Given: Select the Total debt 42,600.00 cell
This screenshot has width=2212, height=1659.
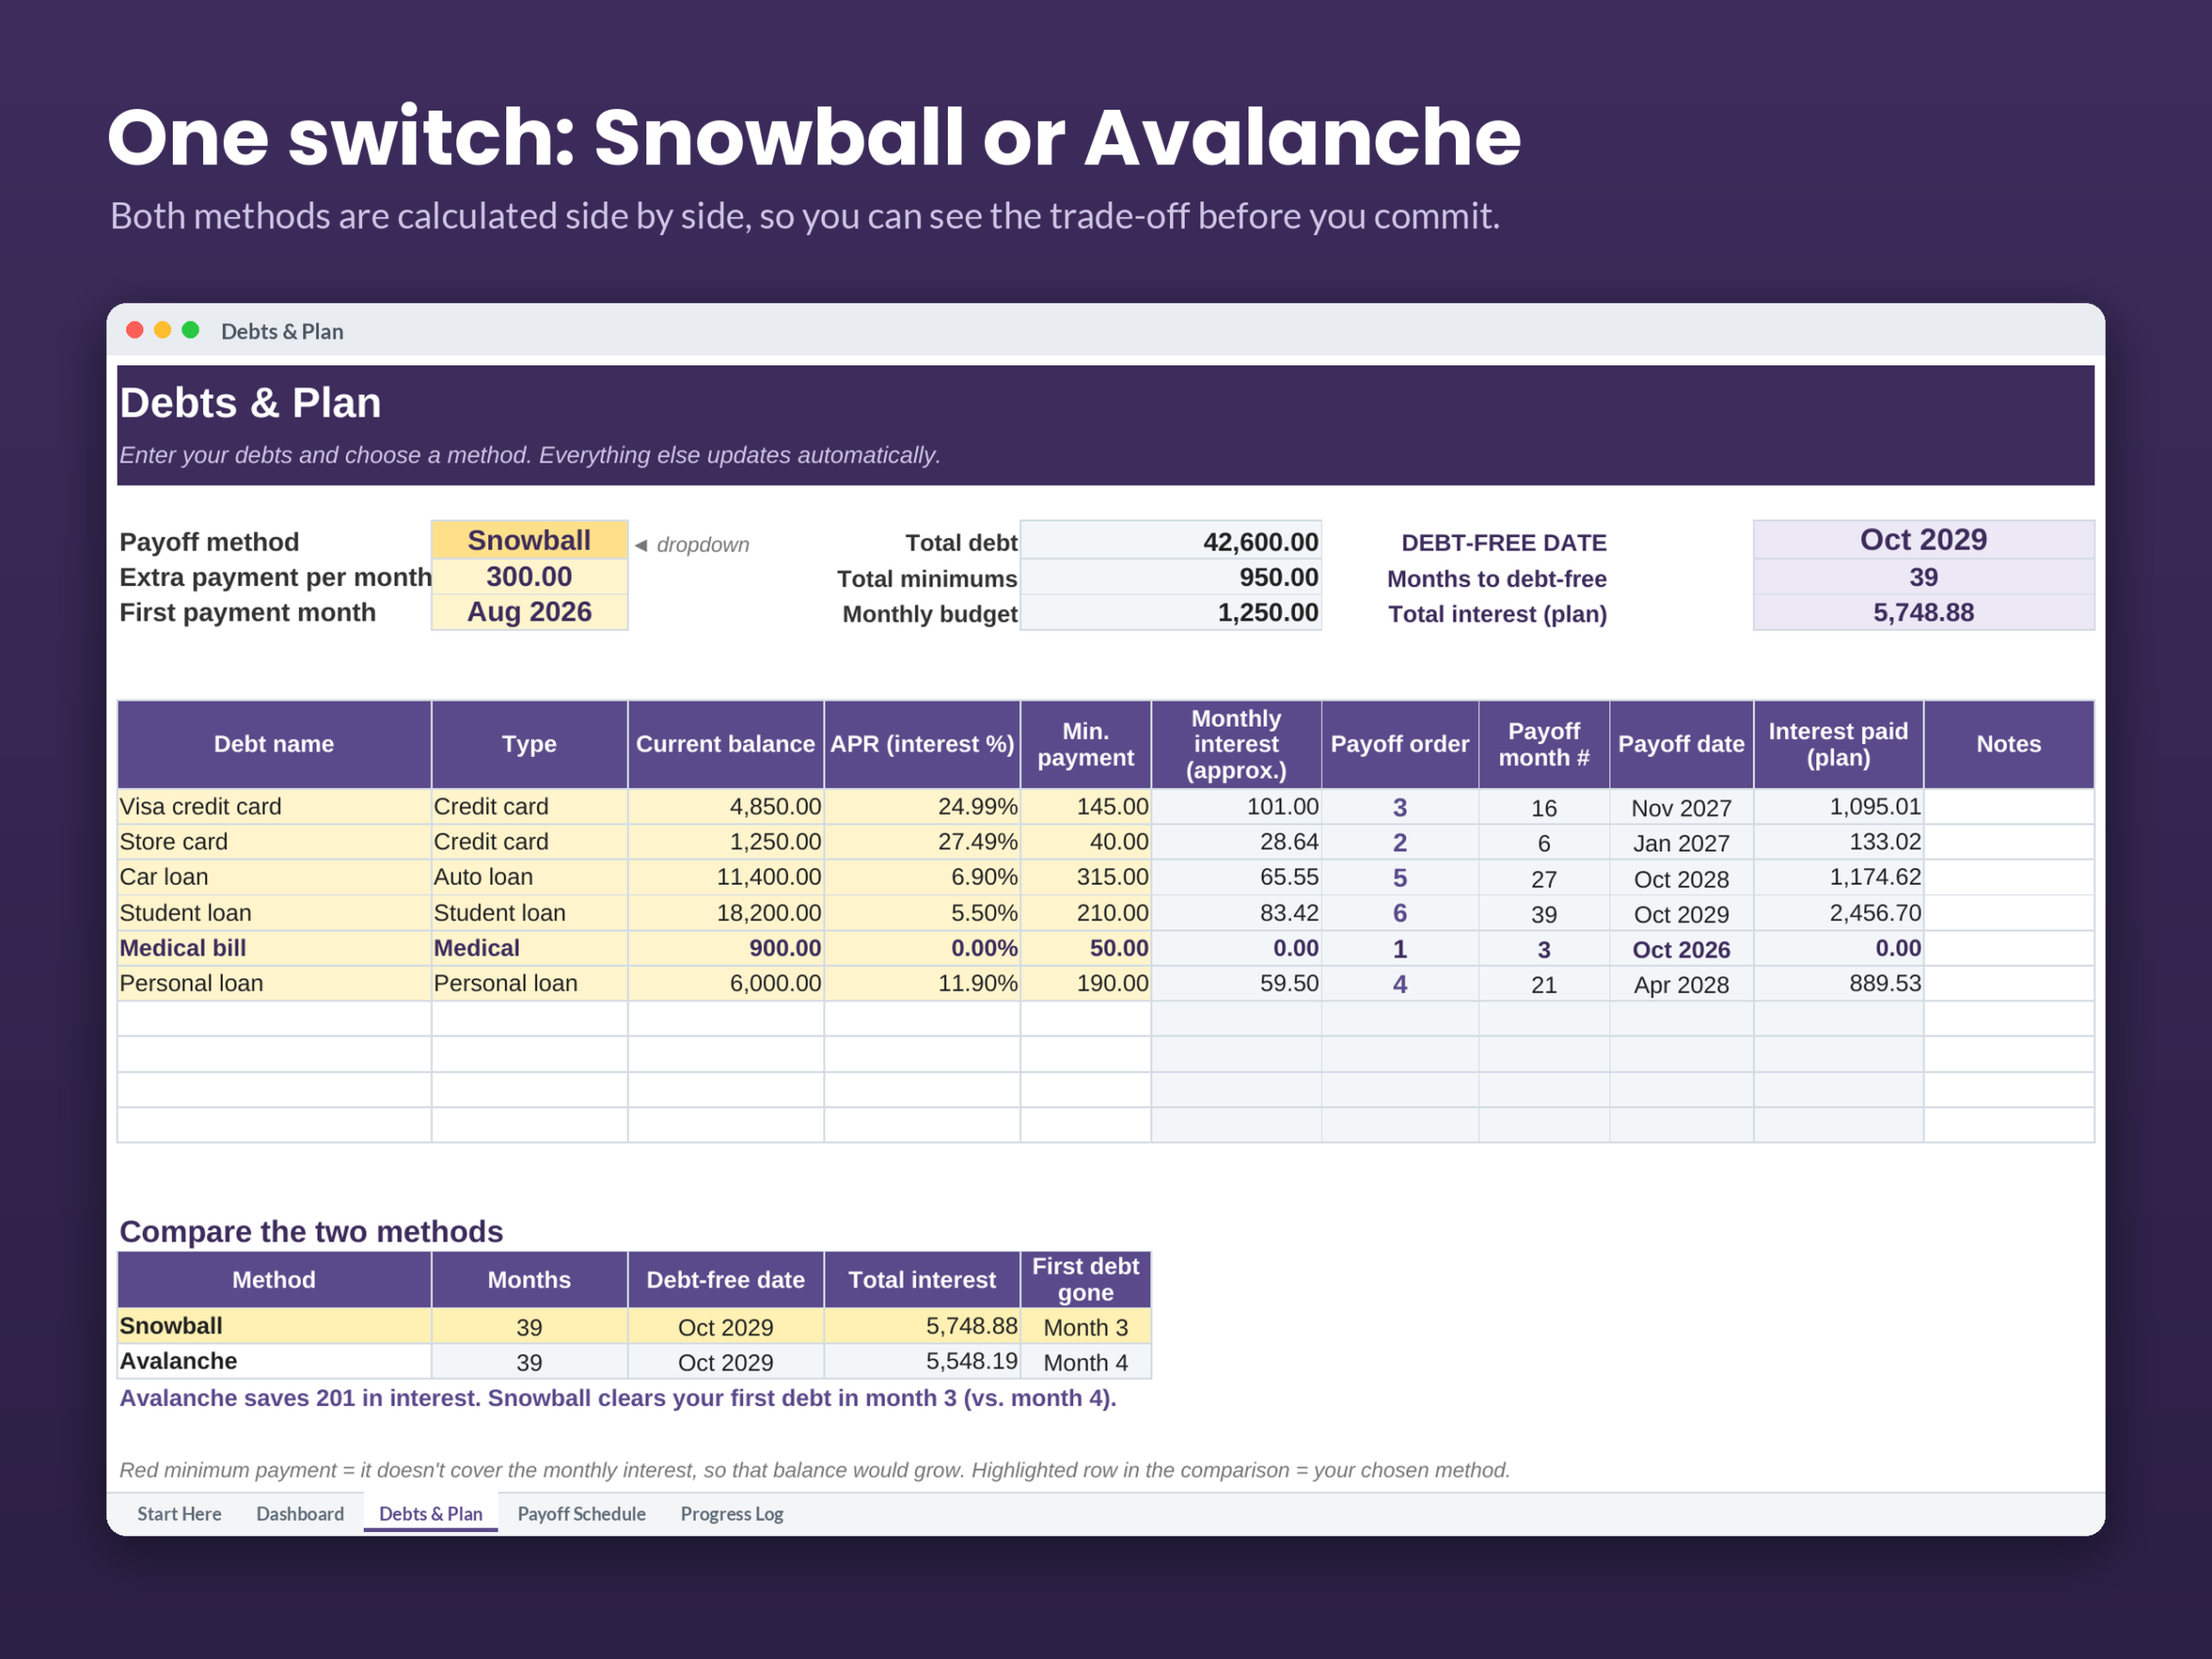Looking at the screenshot, I should (1170, 541).
